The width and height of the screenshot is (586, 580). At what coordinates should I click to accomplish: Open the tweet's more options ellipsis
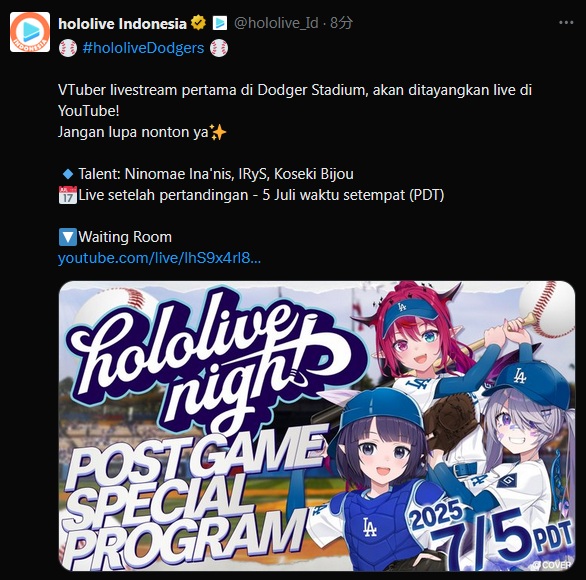tap(566, 23)
